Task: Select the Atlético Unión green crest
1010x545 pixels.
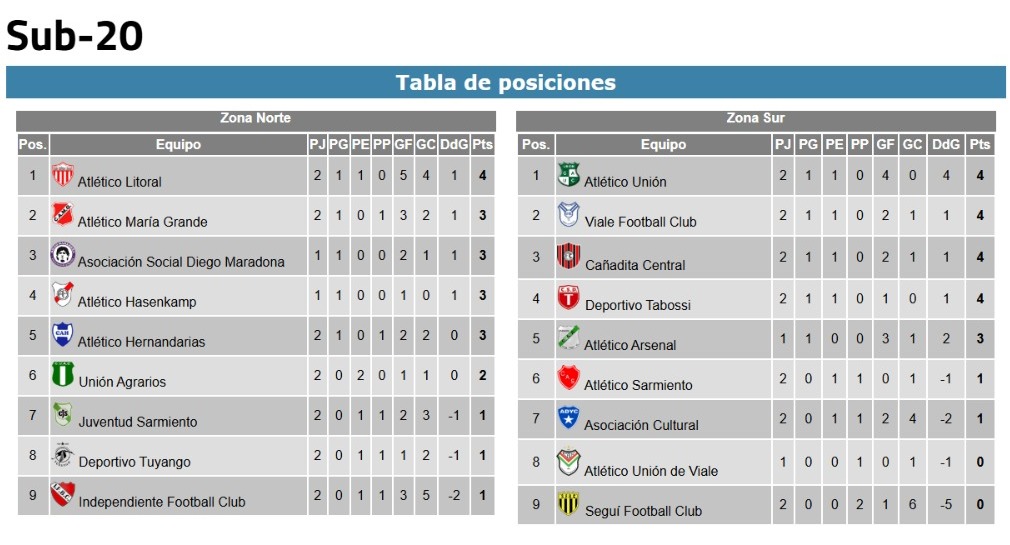Action: [x=569, y=175]
